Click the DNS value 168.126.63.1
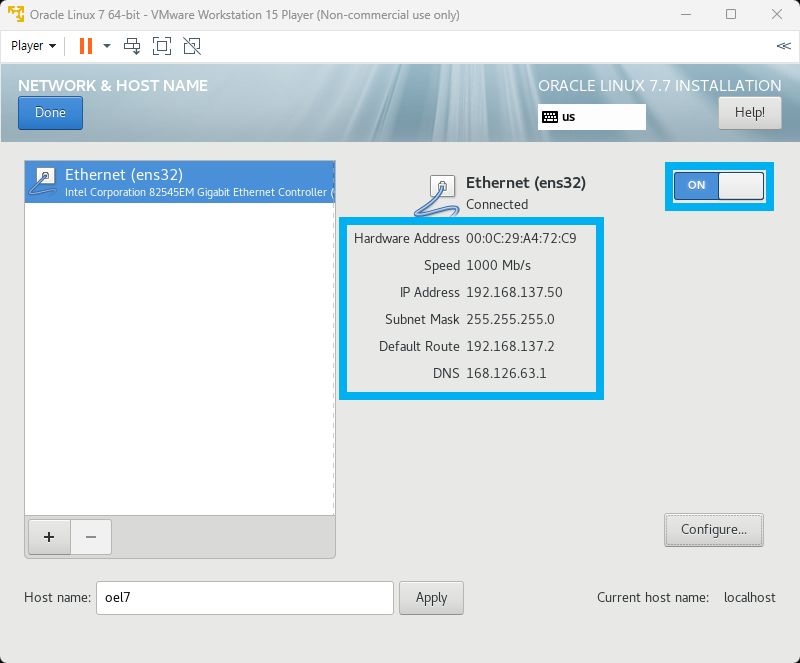Screen dimensions: 800x663 [506, 374]
